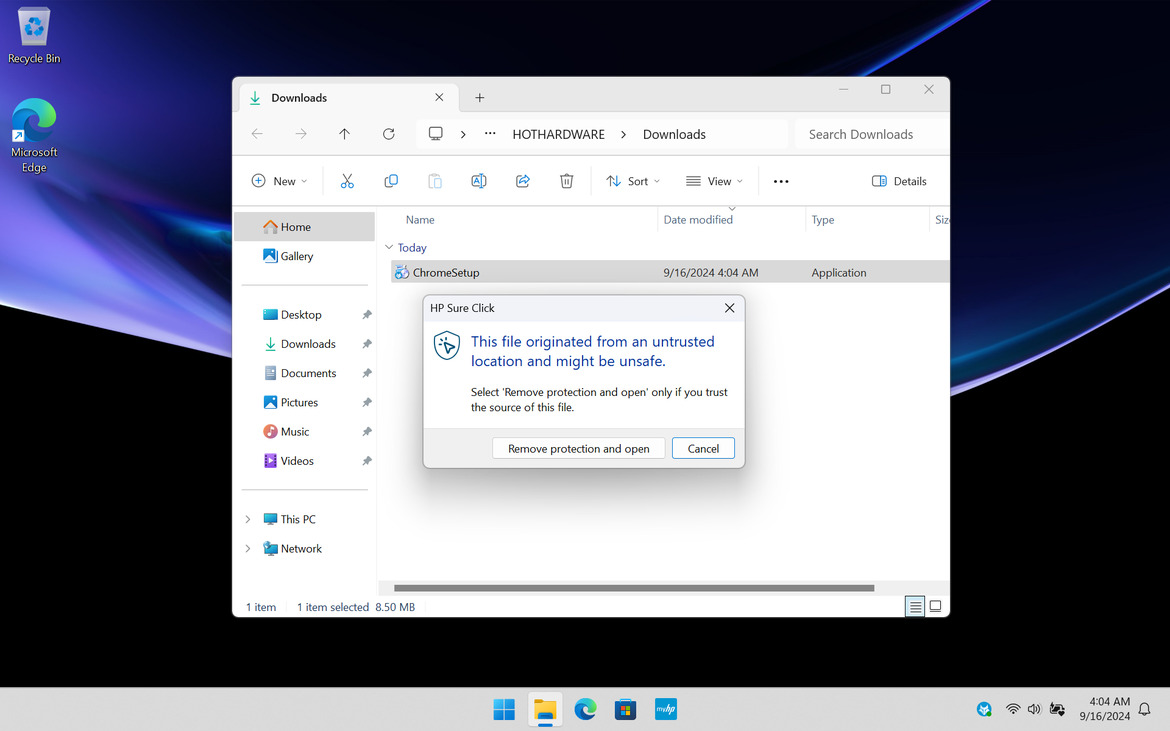The image size is (1170, 731).
Task: Click the Share icon in toolbar
Action: (523, 181)
